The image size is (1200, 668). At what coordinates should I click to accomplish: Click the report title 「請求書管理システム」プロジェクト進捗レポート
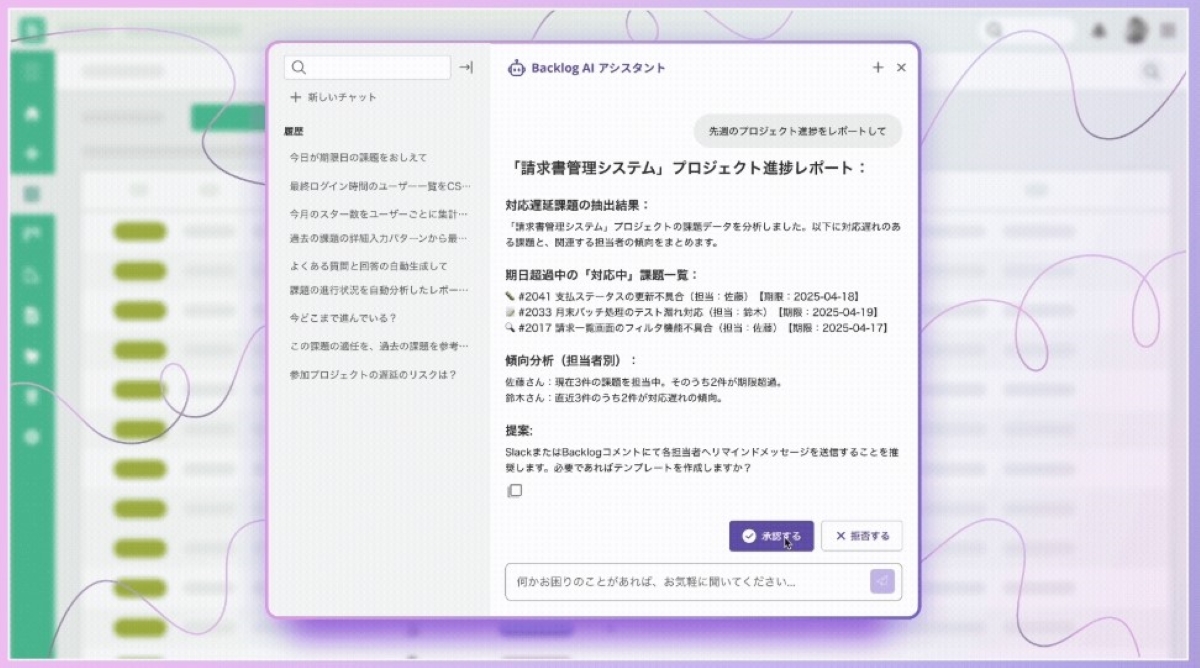click(x=686, y=168)
